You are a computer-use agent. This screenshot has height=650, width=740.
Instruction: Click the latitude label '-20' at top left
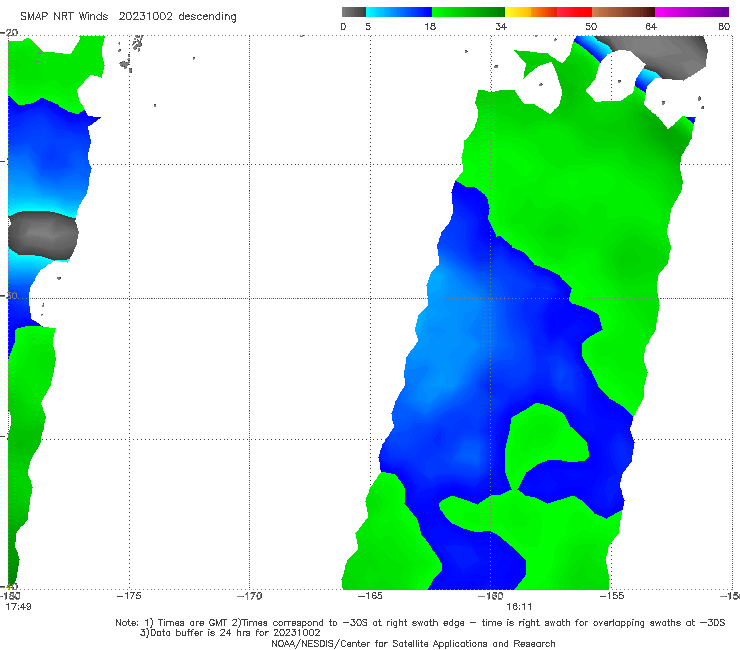pos(9,32)
